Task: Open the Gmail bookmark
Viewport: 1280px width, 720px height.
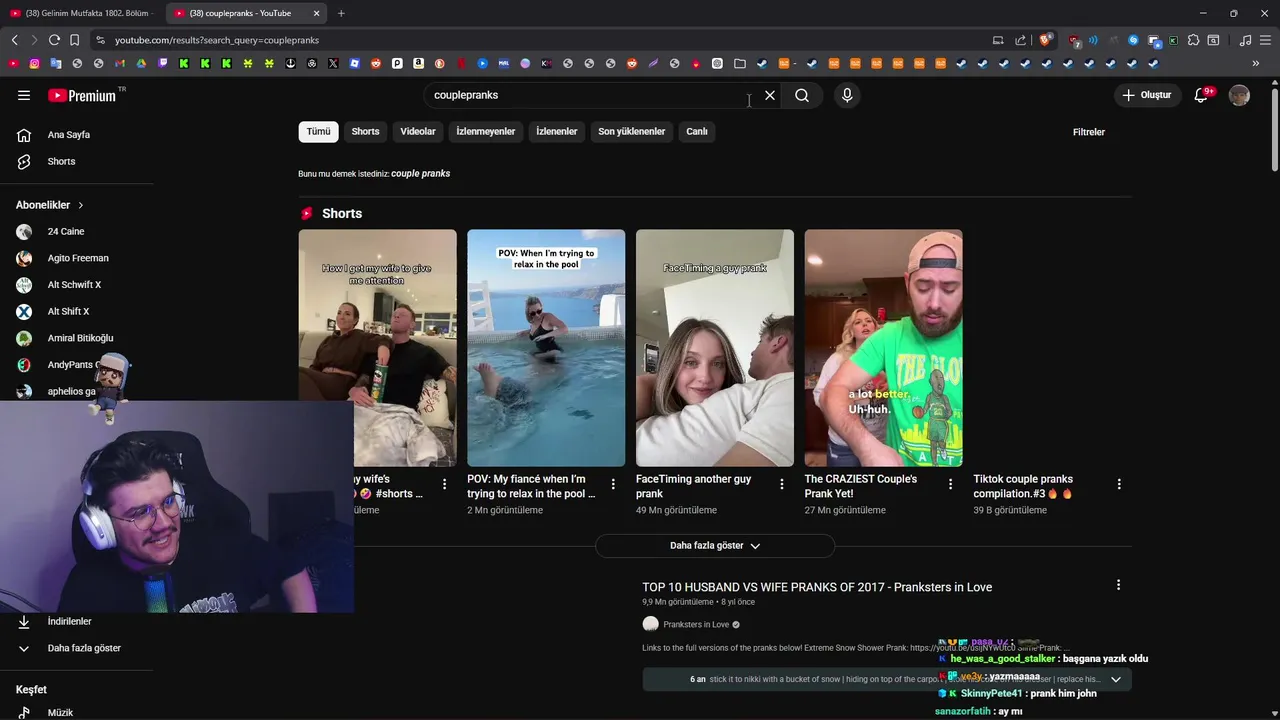Action: click(120, 63)
